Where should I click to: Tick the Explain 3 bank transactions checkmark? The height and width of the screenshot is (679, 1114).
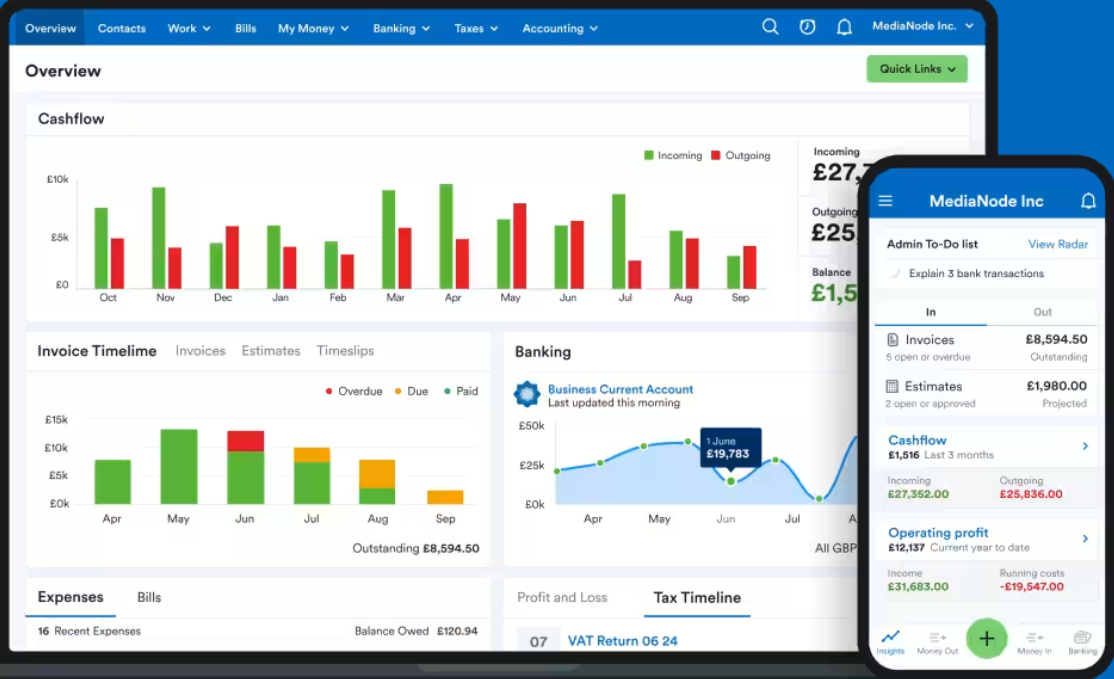[x=896, y=273]
